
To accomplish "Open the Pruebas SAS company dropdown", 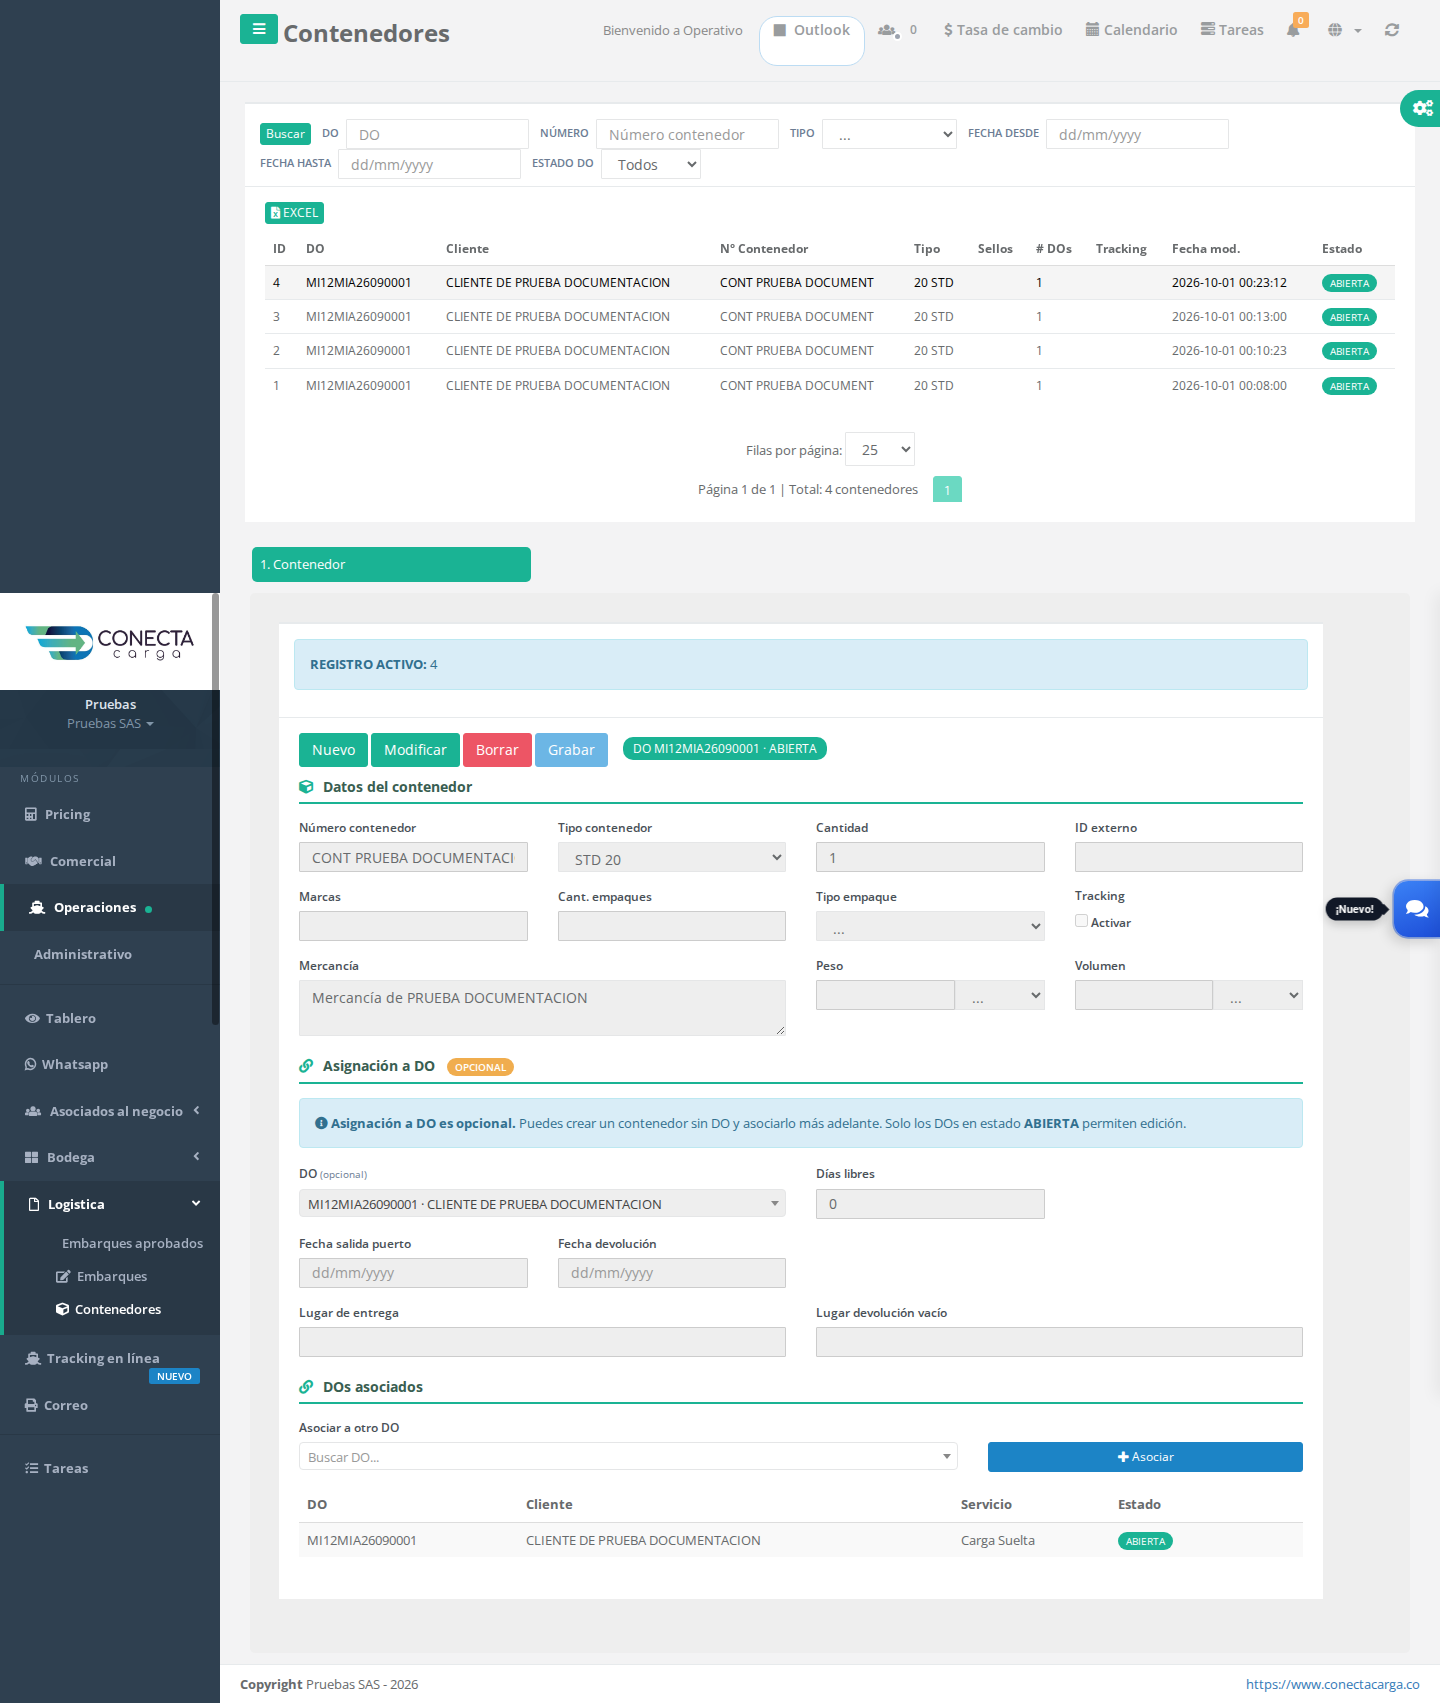I will (x=110, y=723).
